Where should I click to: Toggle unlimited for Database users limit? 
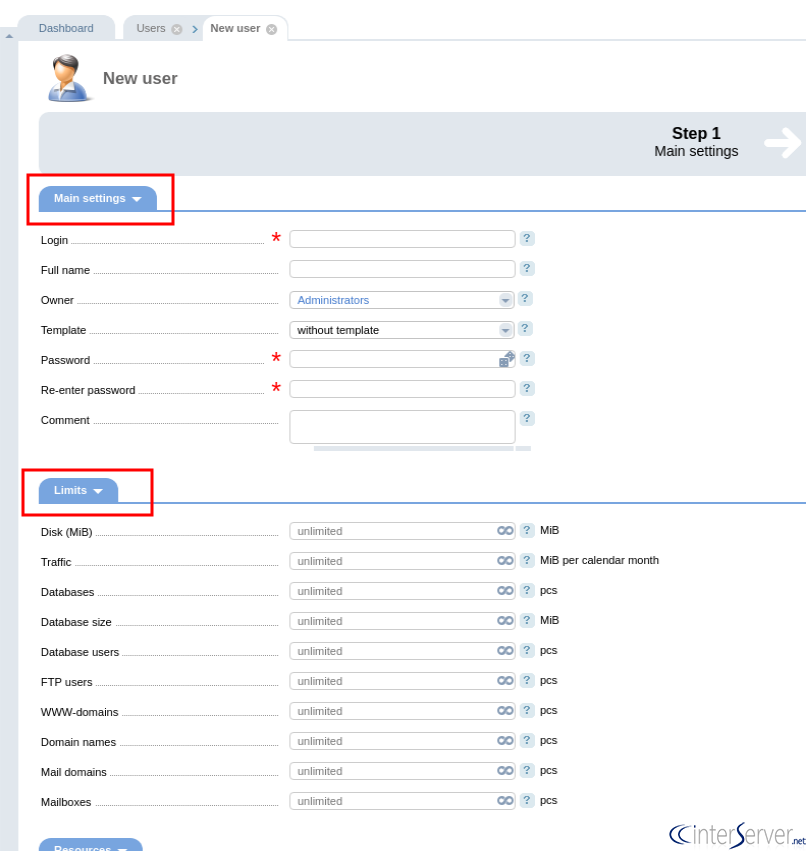pyautogui.click(x=505, y=651)
